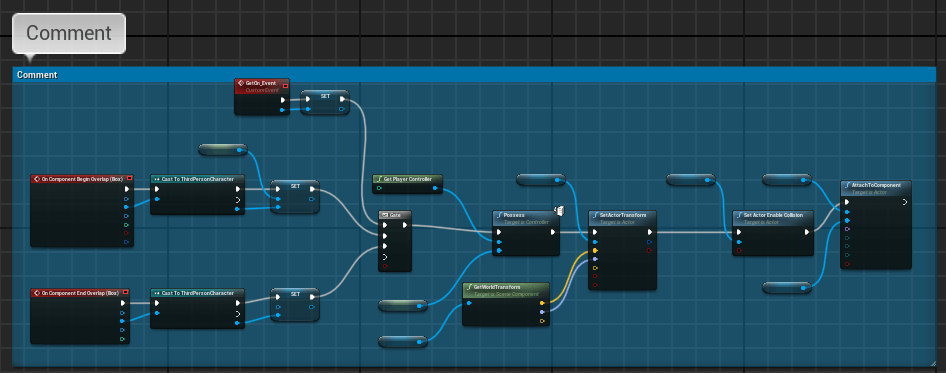Click the comment box's bottom-right resize handle
The image size is (946, 373).
932,363
